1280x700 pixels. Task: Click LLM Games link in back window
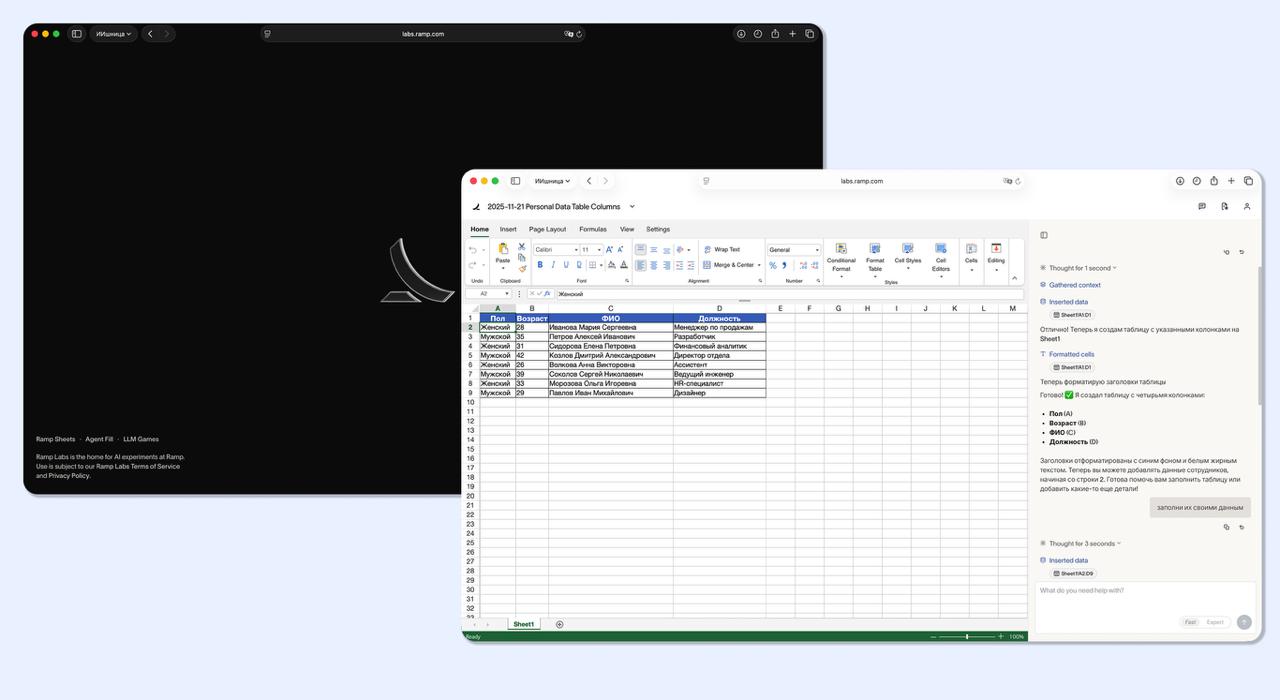coord(141,439)
